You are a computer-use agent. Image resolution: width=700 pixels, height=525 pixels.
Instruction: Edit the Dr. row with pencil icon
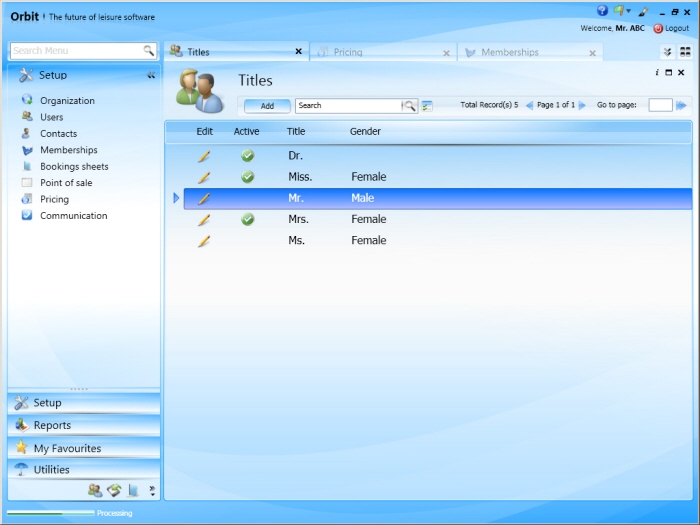point(204,156)
